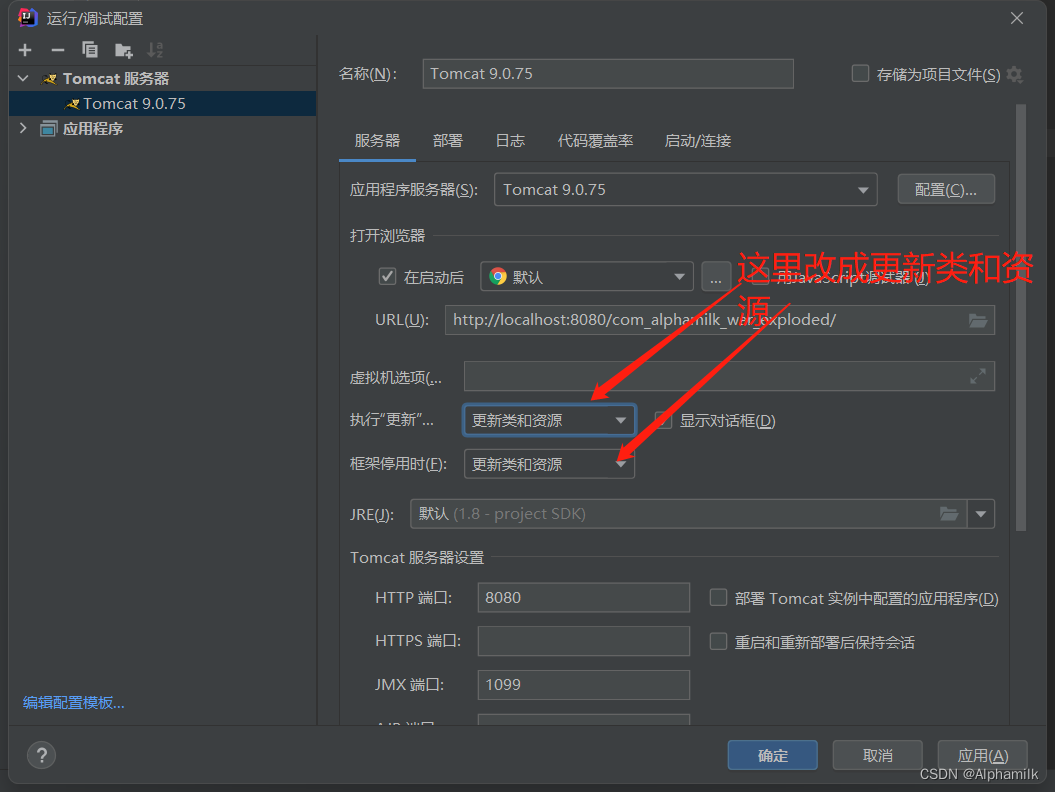
Task: Open the 编辑配置模板 link
Action: (73, 703)
